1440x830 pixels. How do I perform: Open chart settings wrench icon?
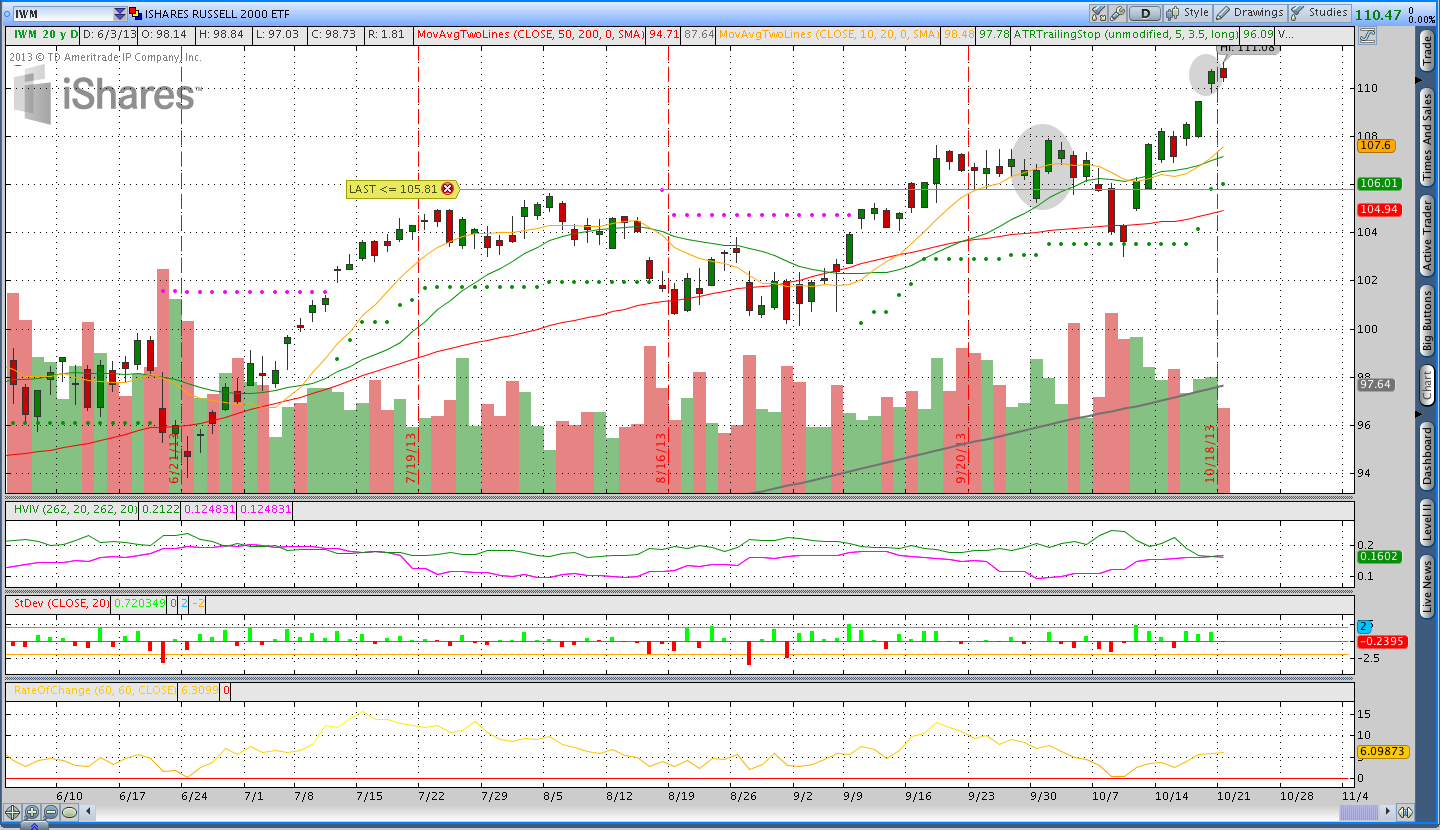pos(1118,13)
